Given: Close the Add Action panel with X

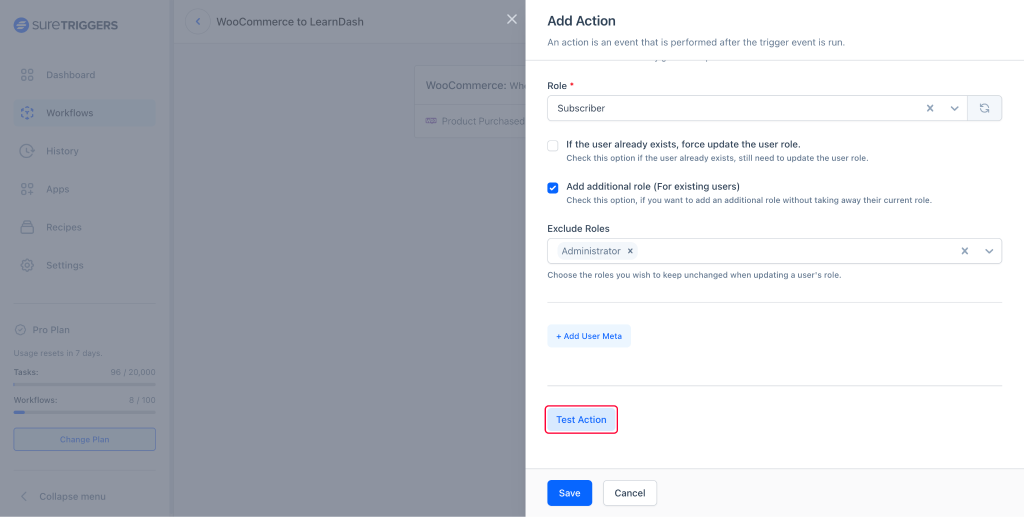Looking at the screenshot, I should (x=512, y=20).
